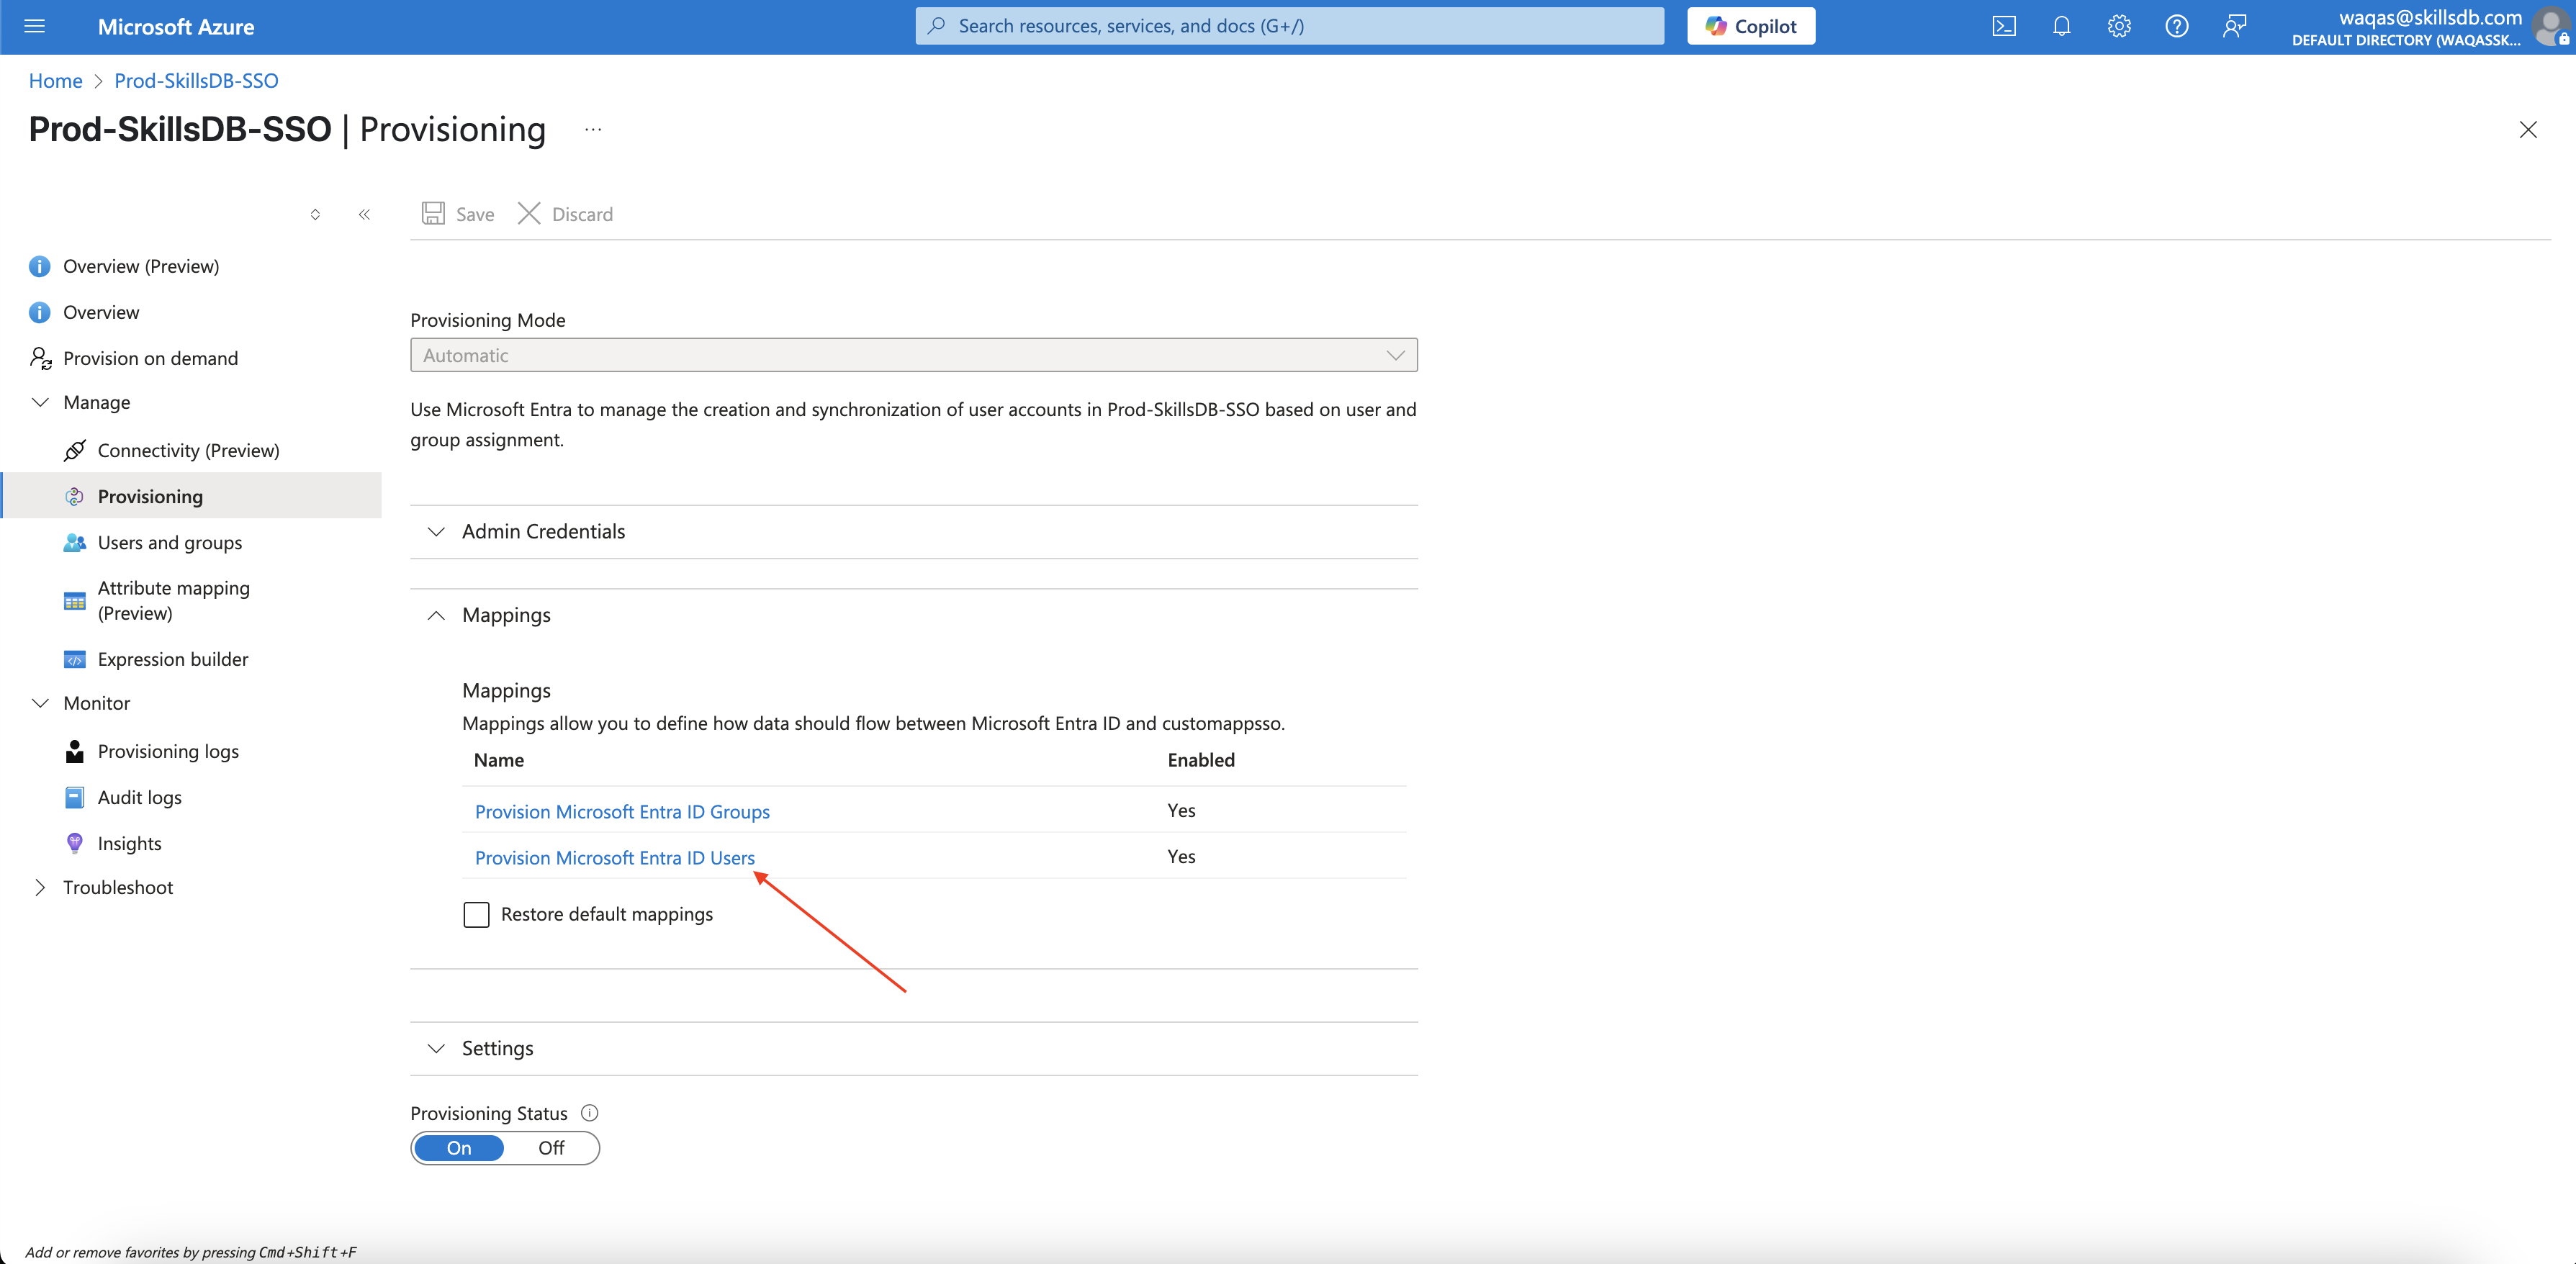
Task: Close the Provisioning blade
Action: coord(2527,129)
